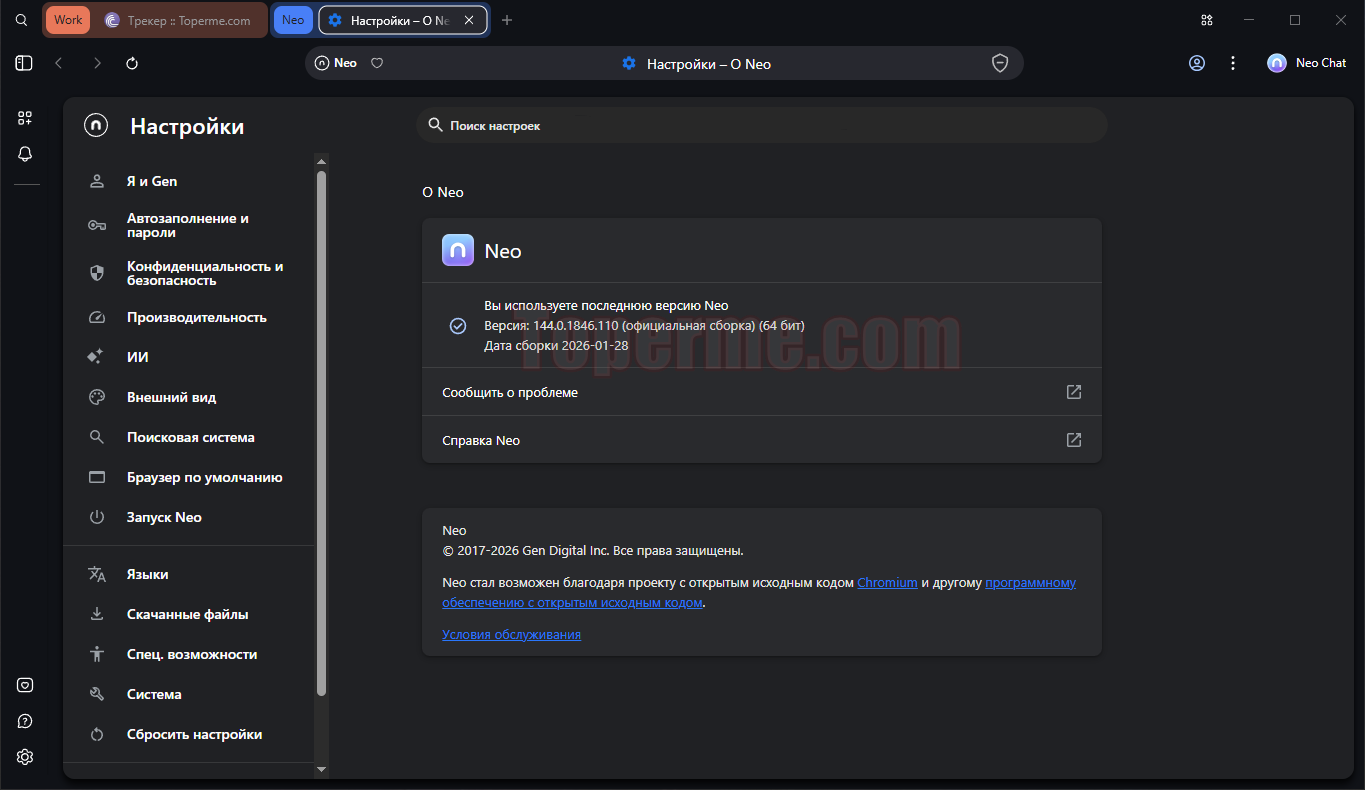Open Запуск Neo settings section

point(191,517)
